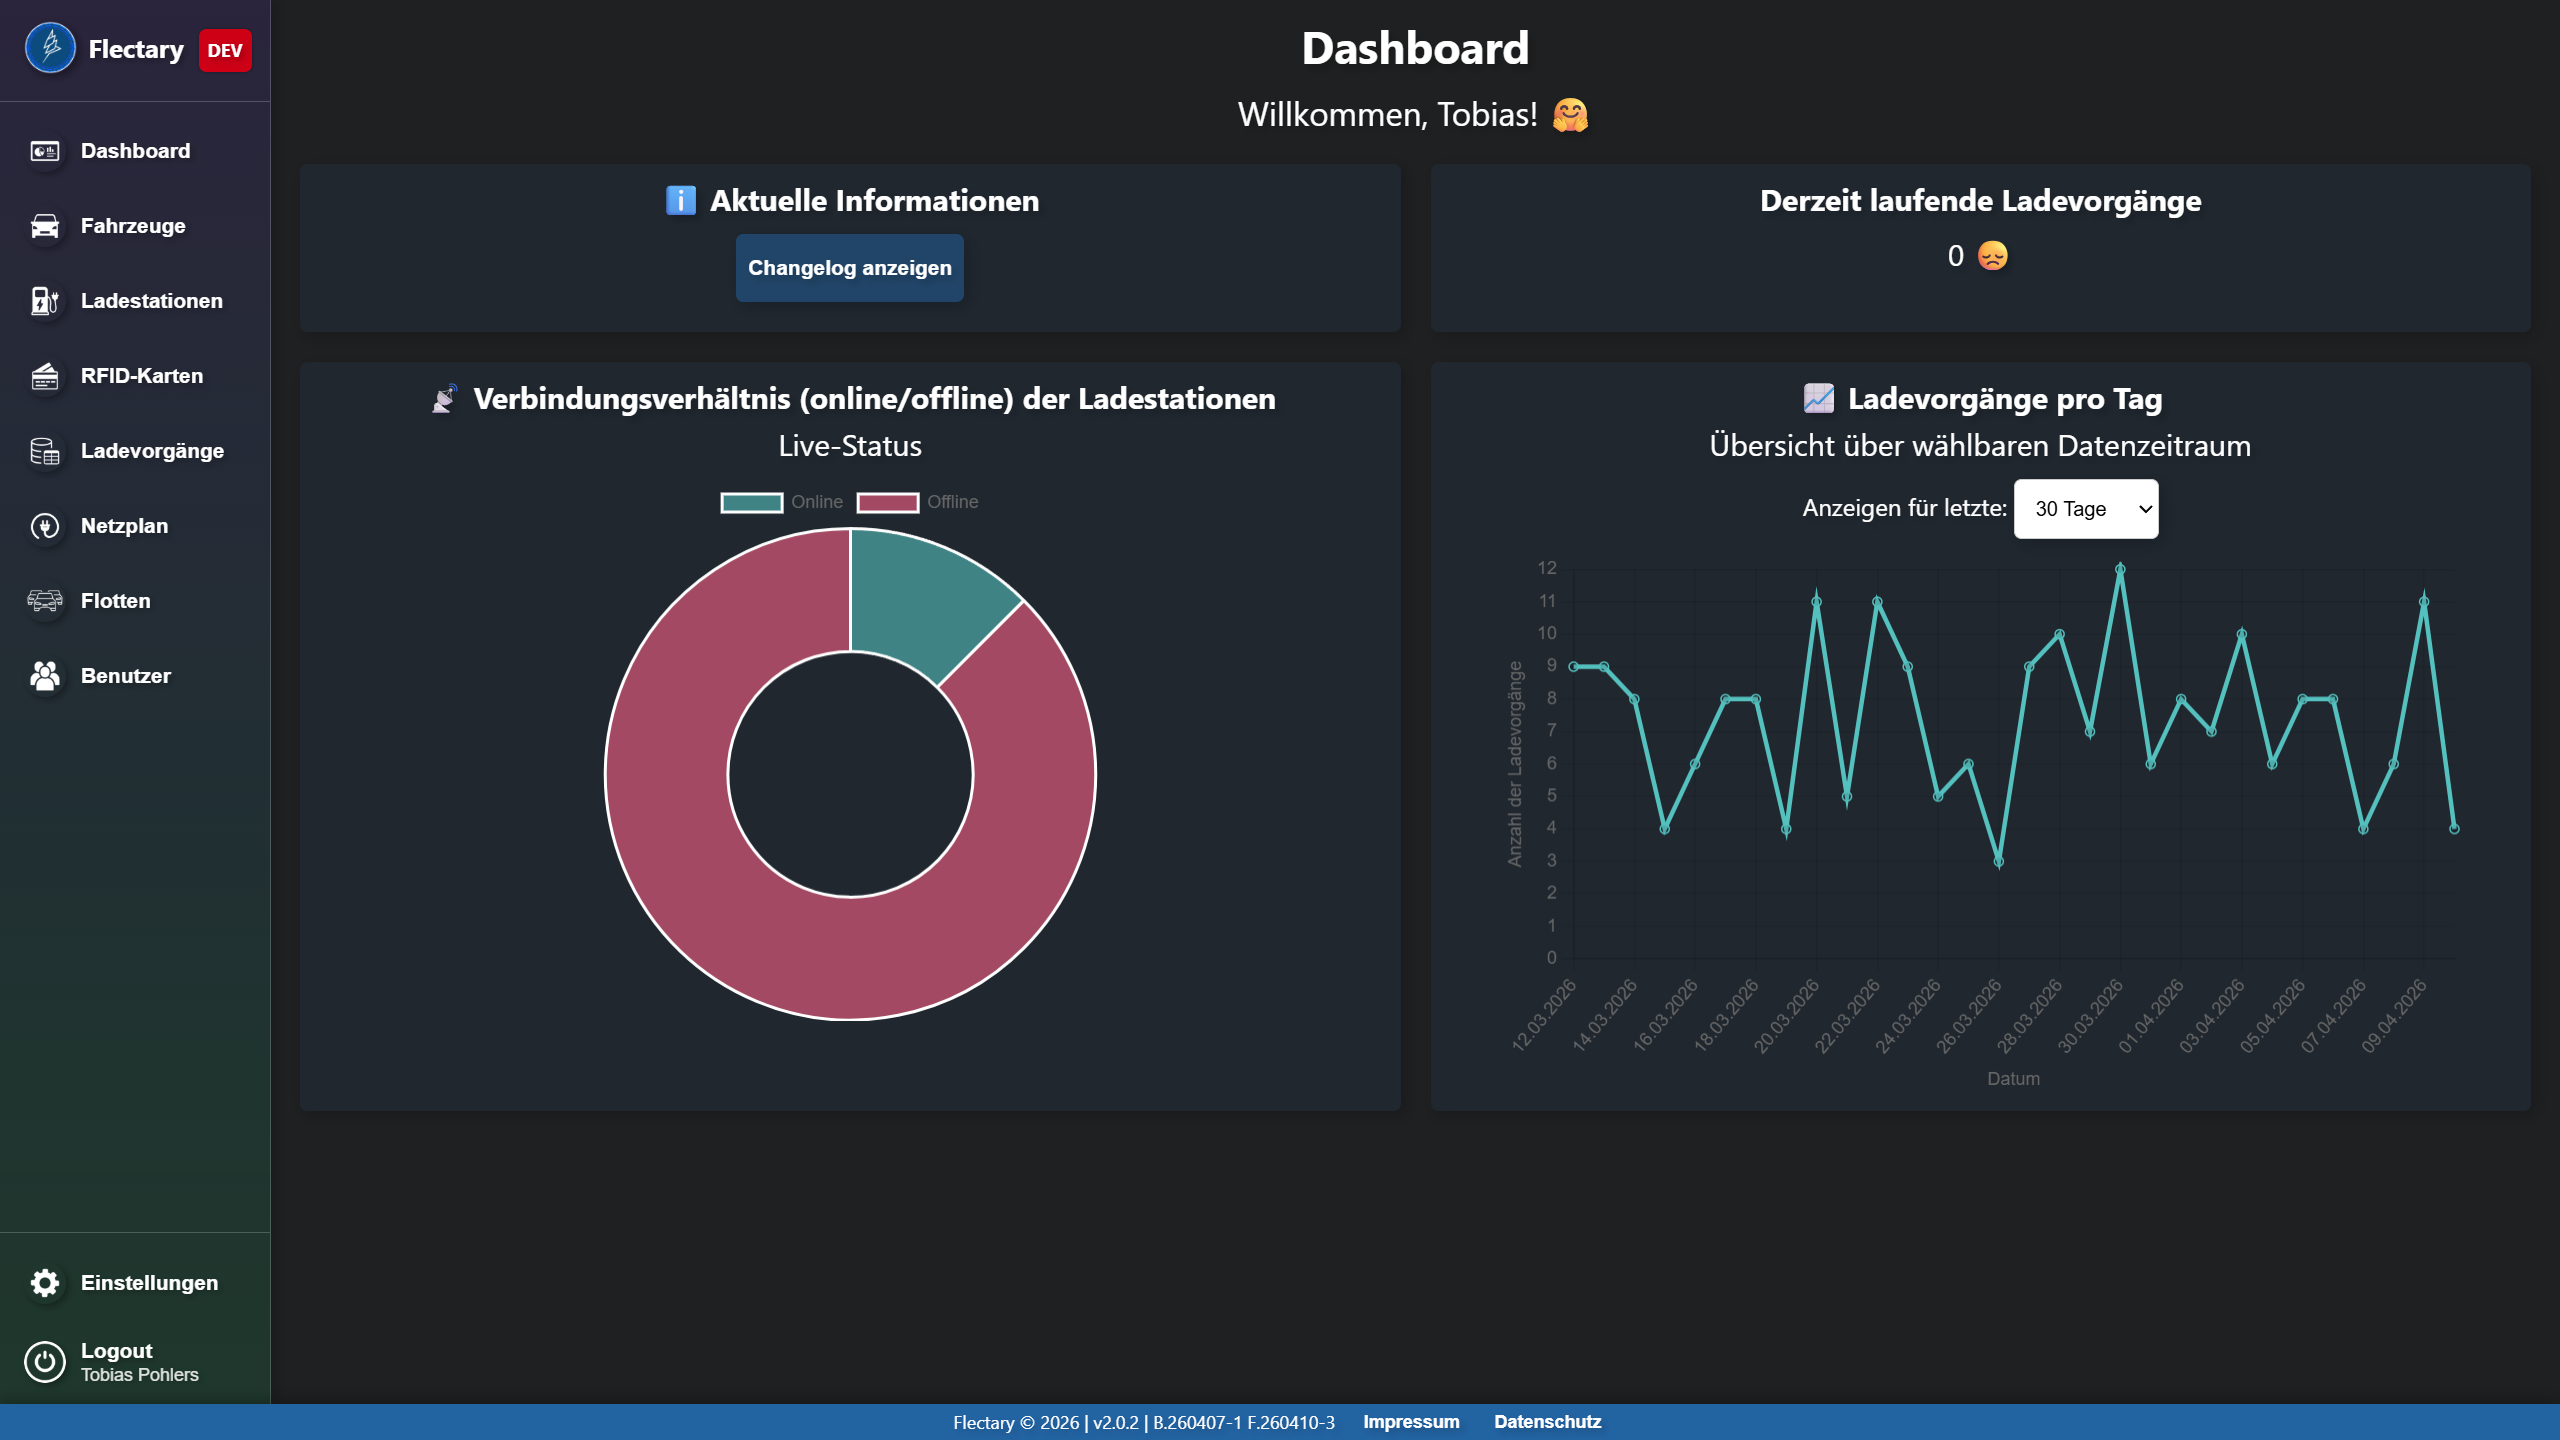Click the Flectary lightning logo
Image resolution: width=2560 pixels, height=1440 pixels.
[51, 47]
